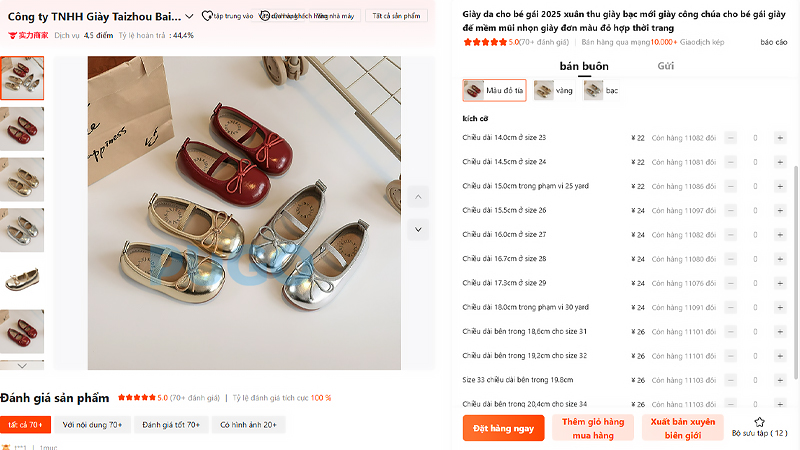Select the 'Màu đỏ tía' color option

[x=494, y=90]
